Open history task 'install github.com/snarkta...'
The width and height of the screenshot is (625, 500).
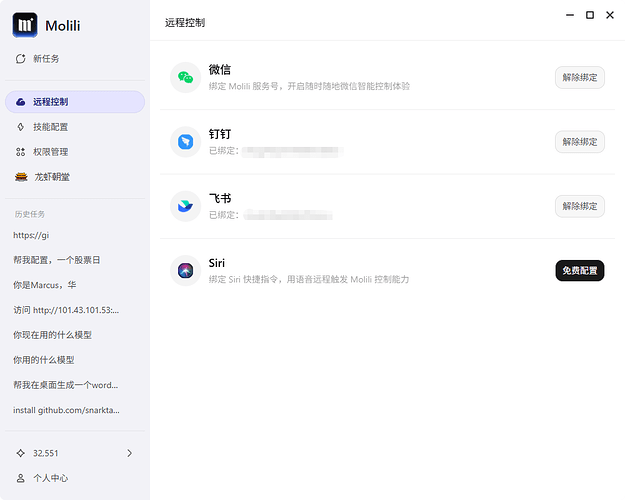[66, 410]
